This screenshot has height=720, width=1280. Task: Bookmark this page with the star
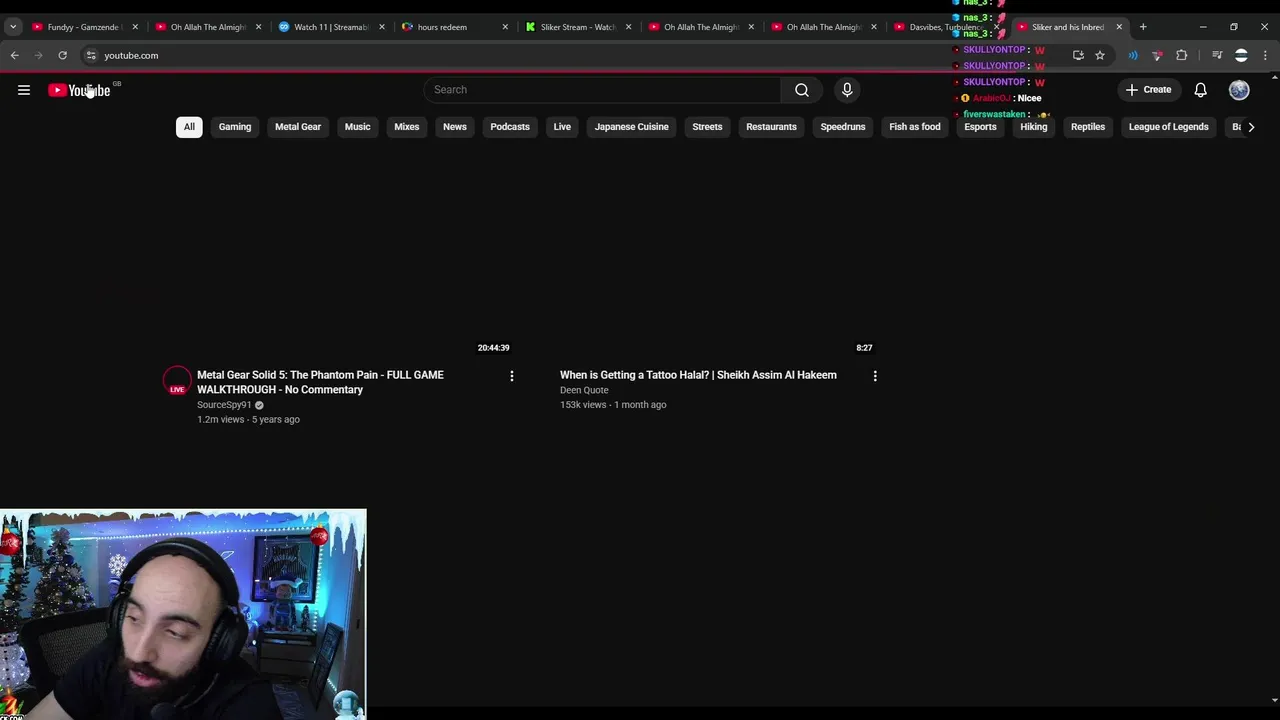(x=1100, y=55)
